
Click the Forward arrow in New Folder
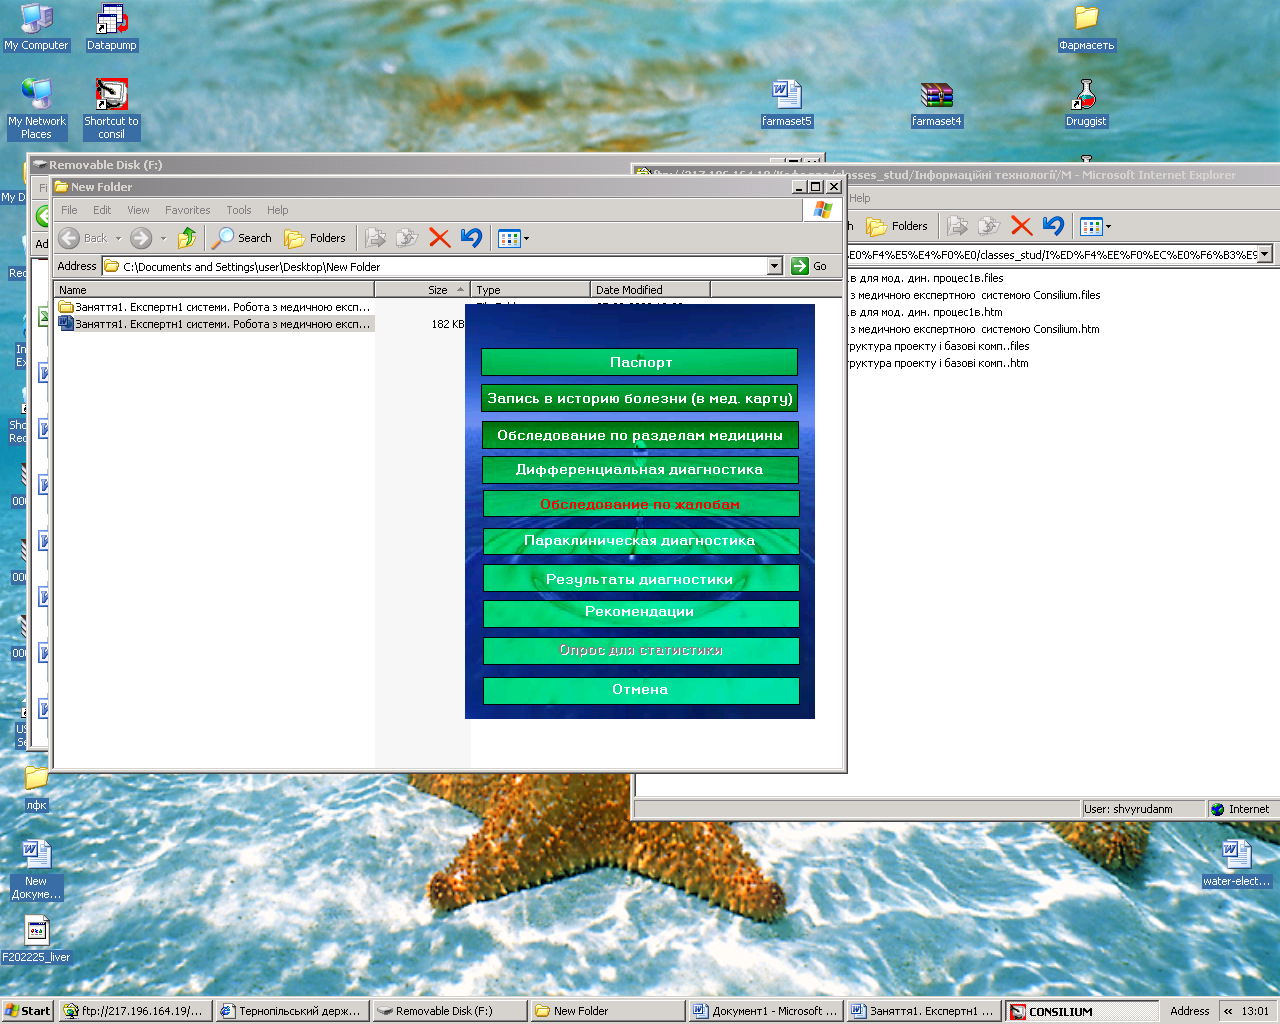point(141,238)
